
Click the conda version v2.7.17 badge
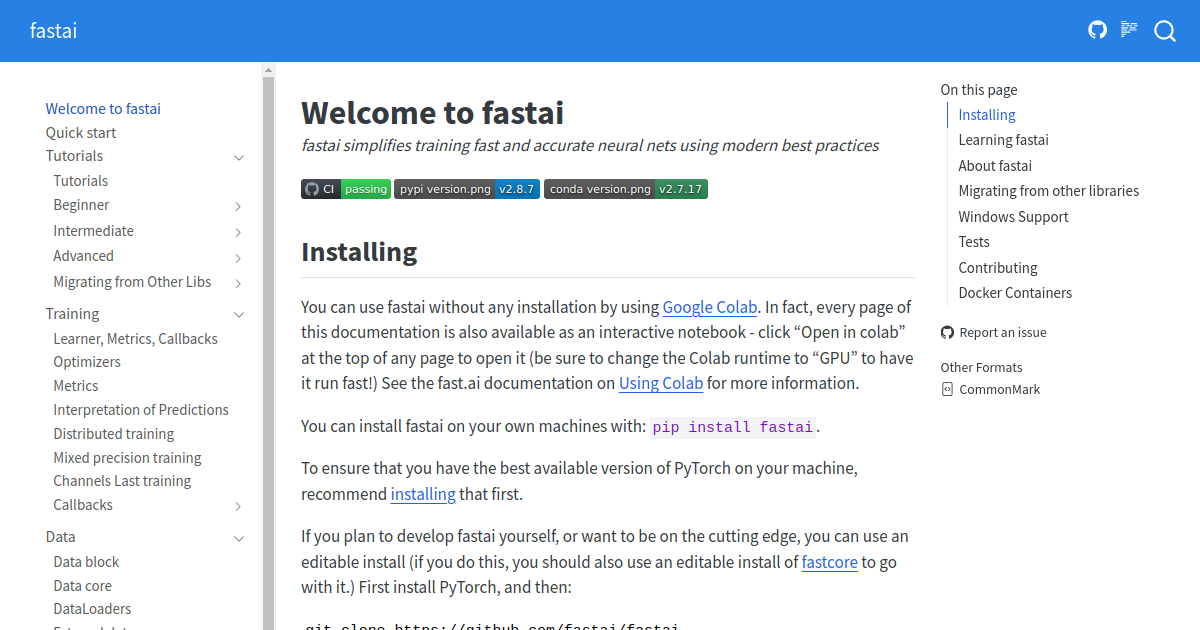(x=626, y=189)
